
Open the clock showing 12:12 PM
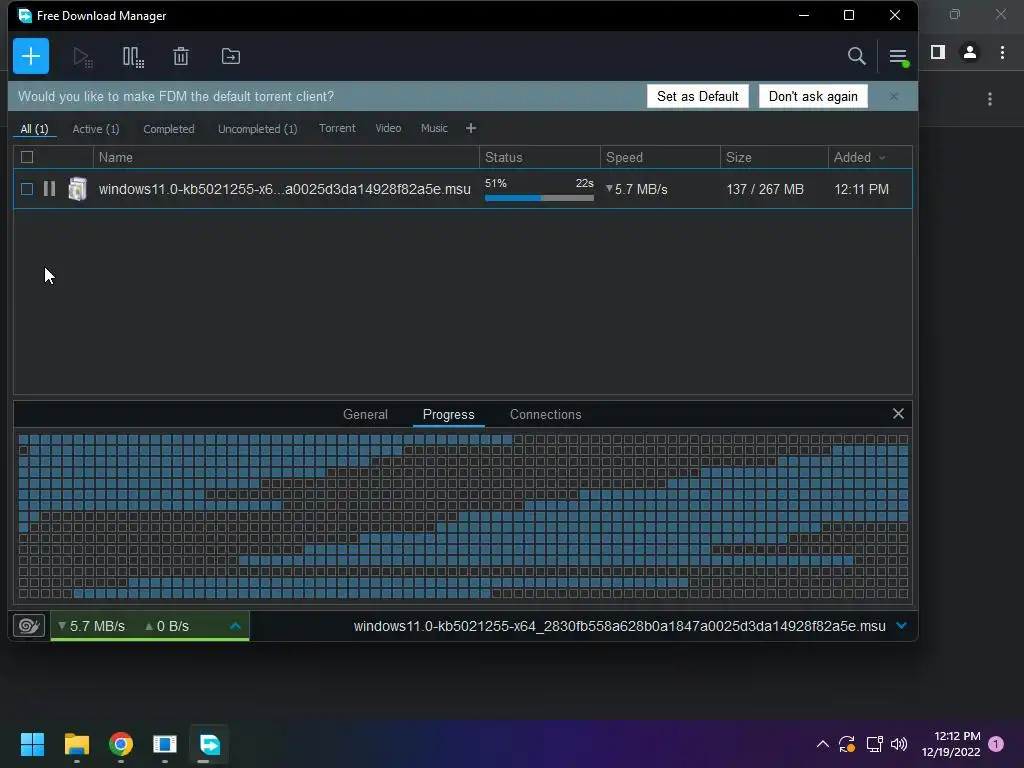[951, 744]
